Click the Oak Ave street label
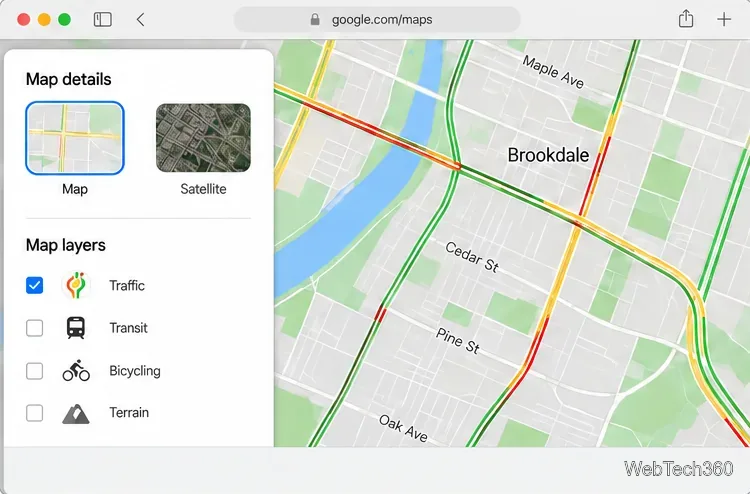The image size is (750, 494). 403,428
